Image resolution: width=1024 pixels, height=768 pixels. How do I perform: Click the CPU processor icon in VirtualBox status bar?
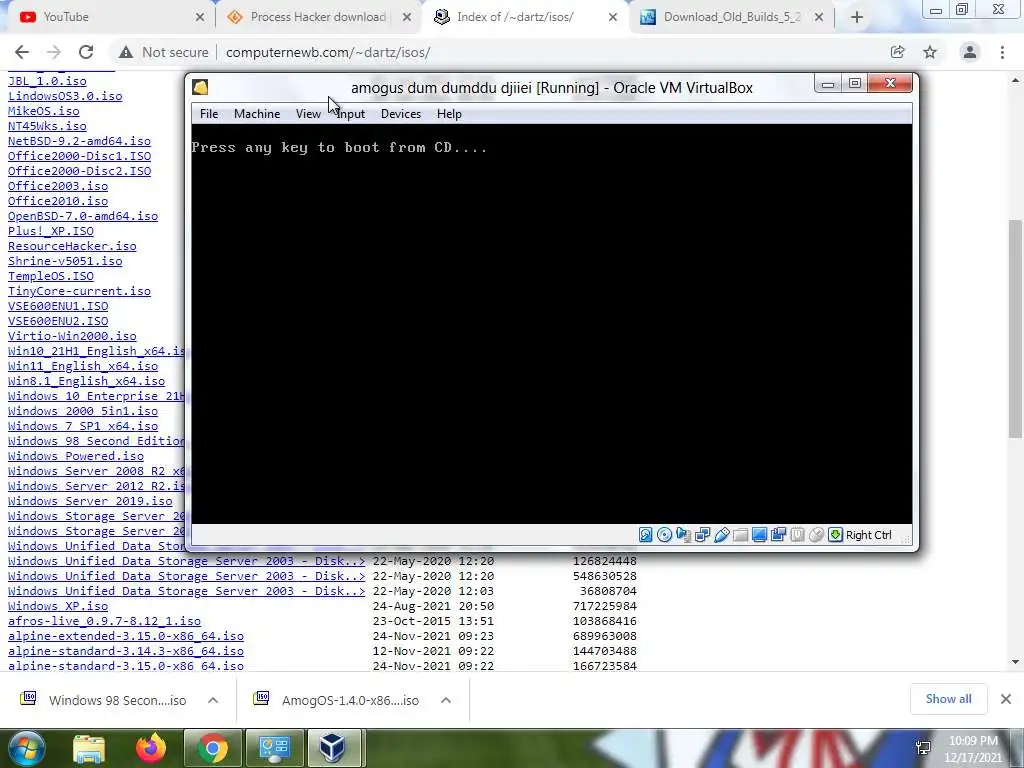[797, 535]
